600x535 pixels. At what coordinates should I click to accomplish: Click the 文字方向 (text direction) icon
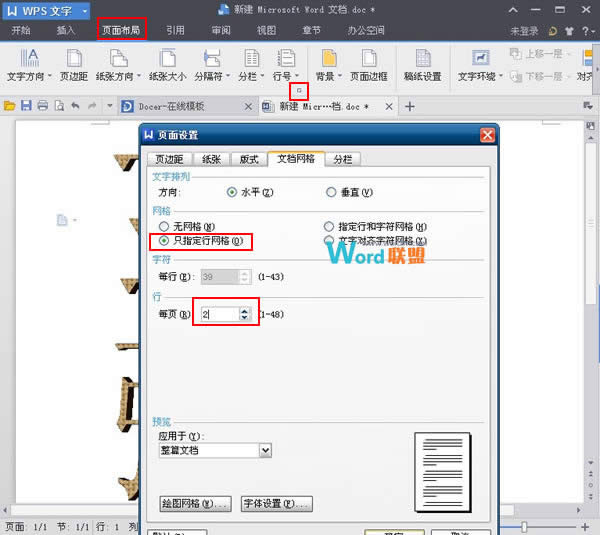[x=29, y=58]
